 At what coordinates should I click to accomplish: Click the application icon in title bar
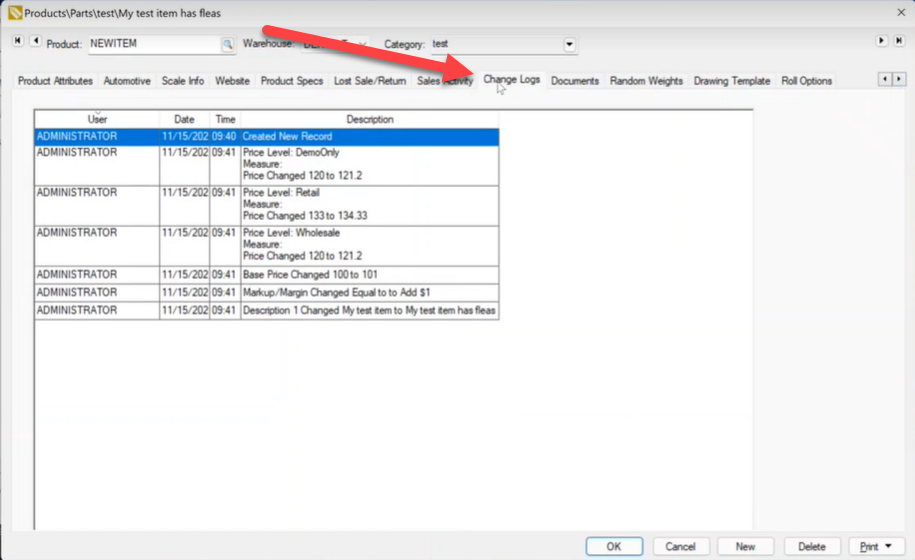pos(13,13)
